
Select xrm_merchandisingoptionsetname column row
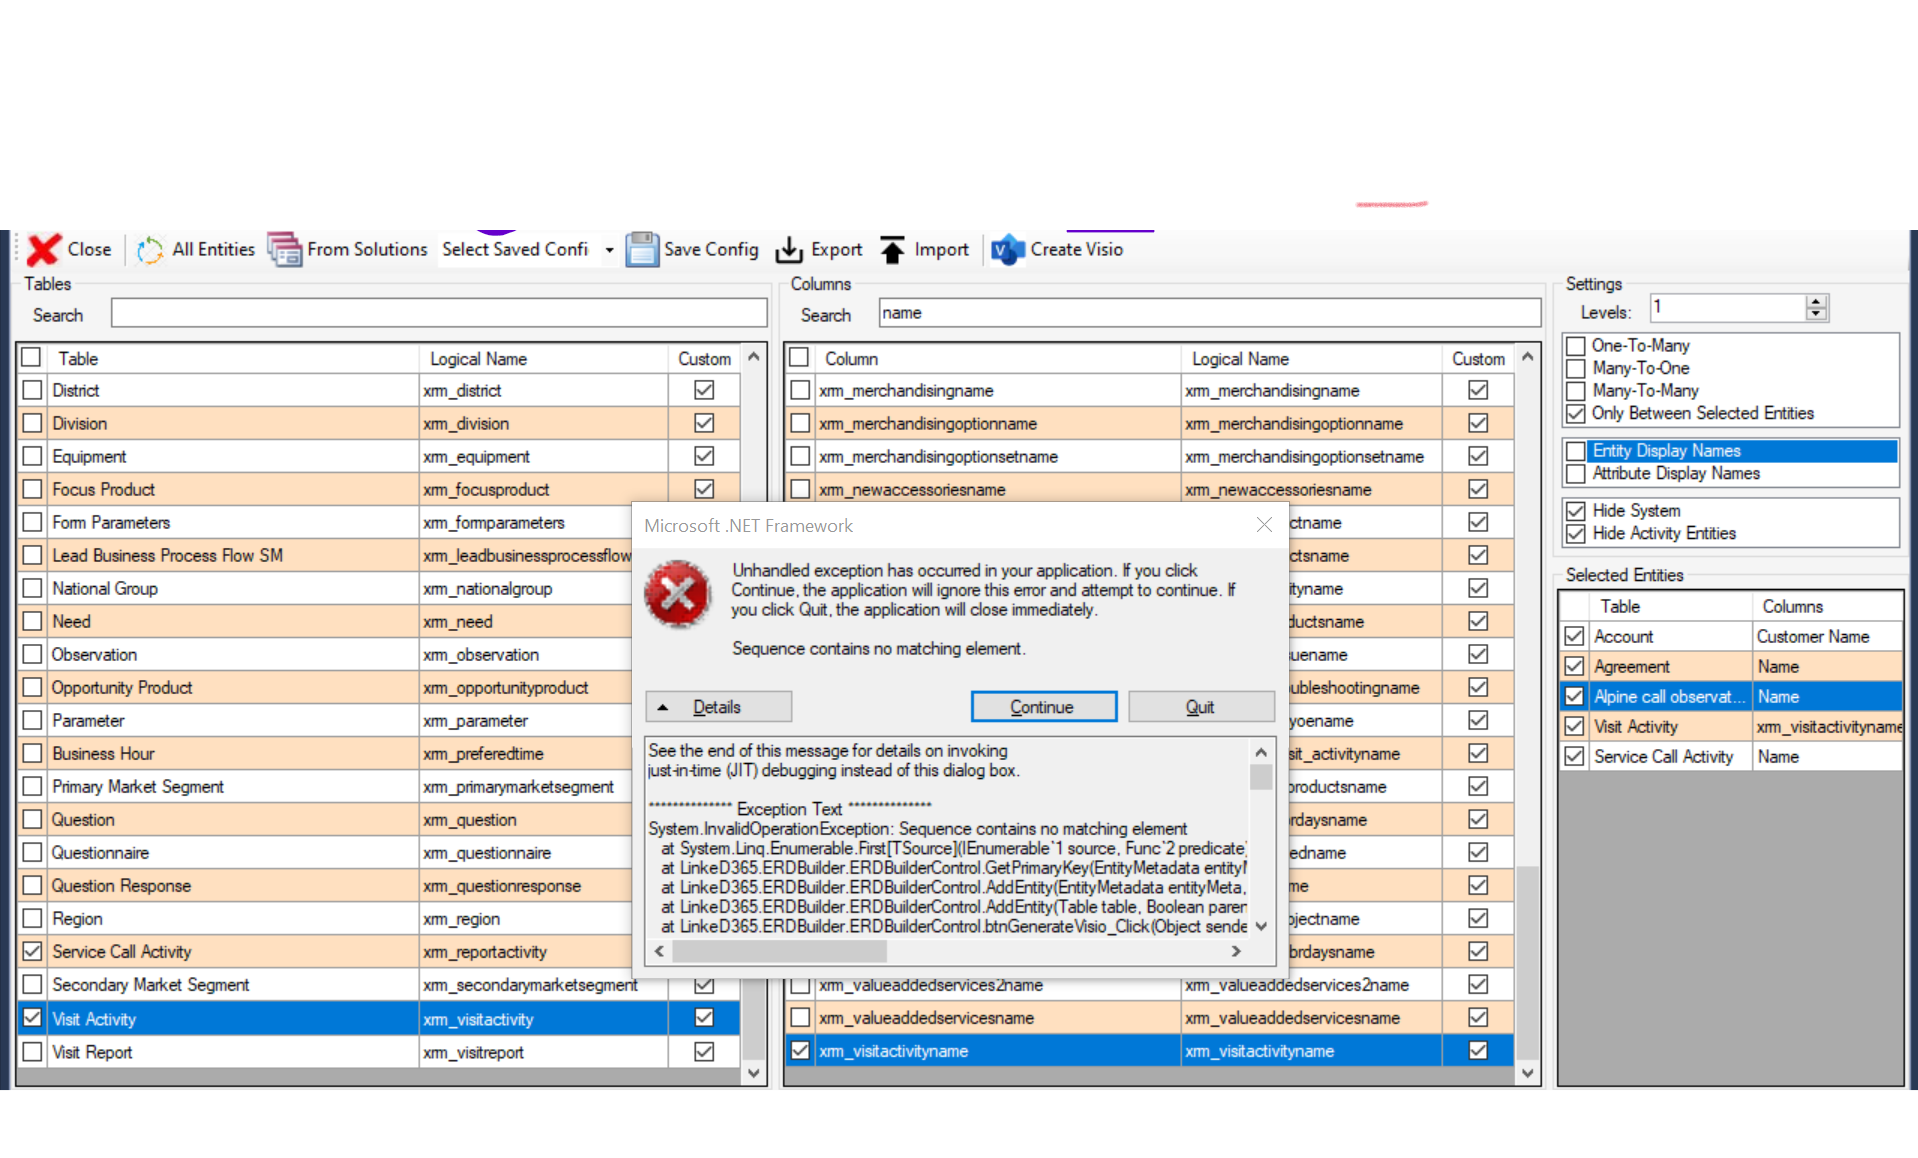tap(1150, 456)
